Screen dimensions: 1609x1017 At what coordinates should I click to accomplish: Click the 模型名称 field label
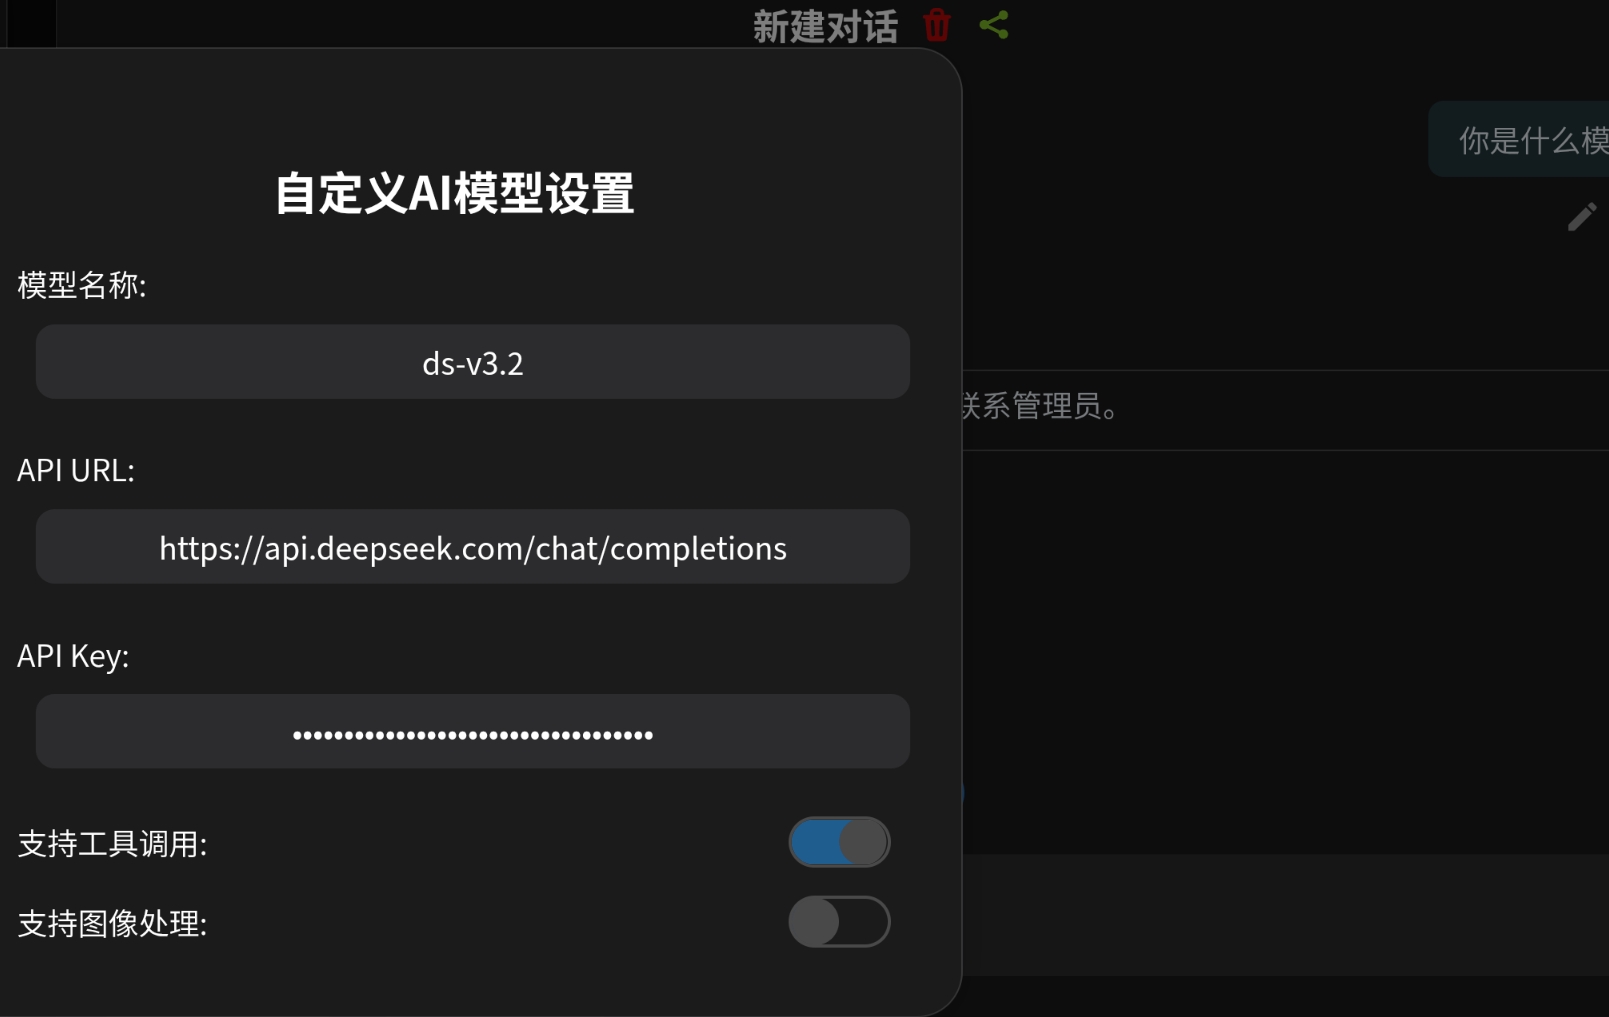(82, 286)
